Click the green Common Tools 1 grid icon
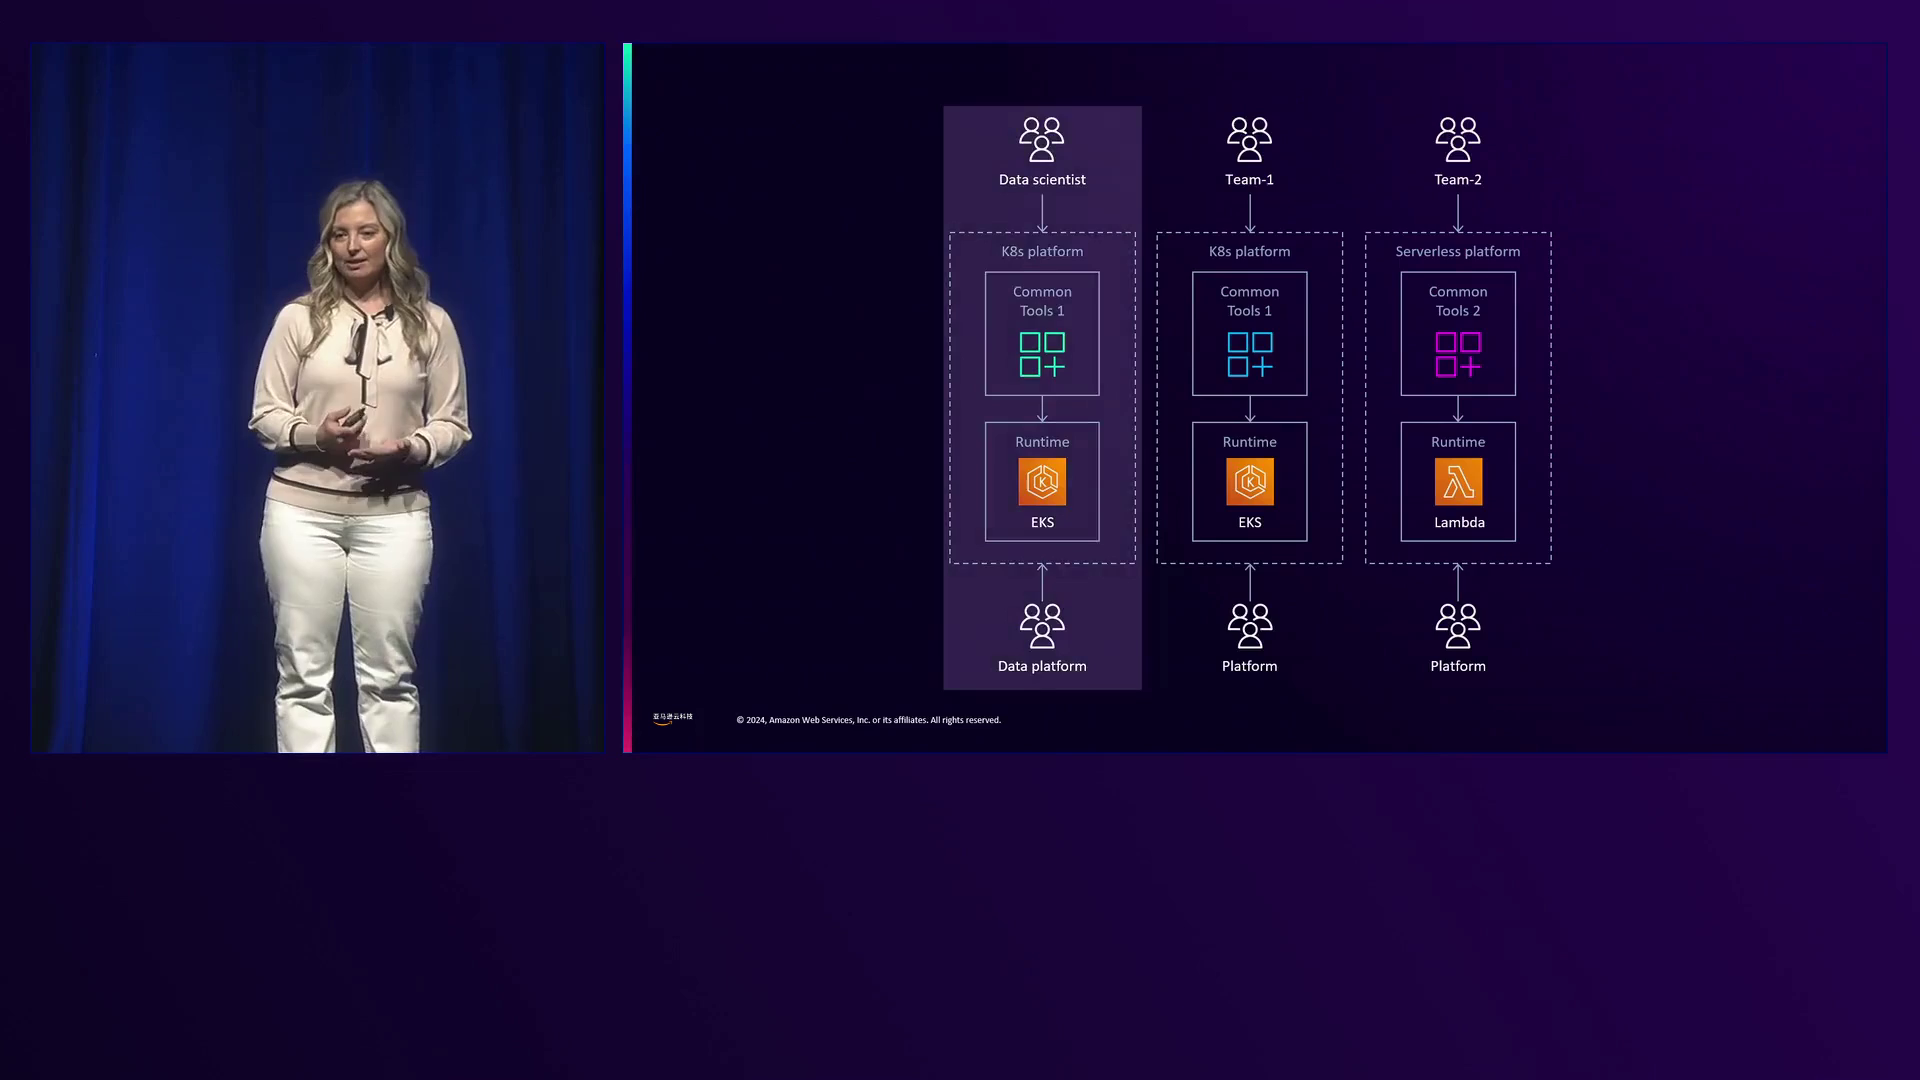The width and height of the screenshot is (1920, 1080). click(x=1041, y=354)
